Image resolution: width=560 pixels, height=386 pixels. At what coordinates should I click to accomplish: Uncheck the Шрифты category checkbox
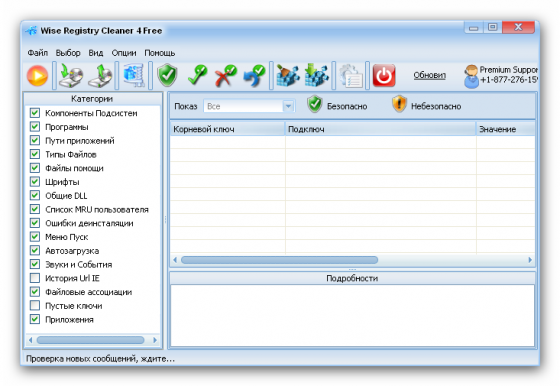[x=35, y=181]
